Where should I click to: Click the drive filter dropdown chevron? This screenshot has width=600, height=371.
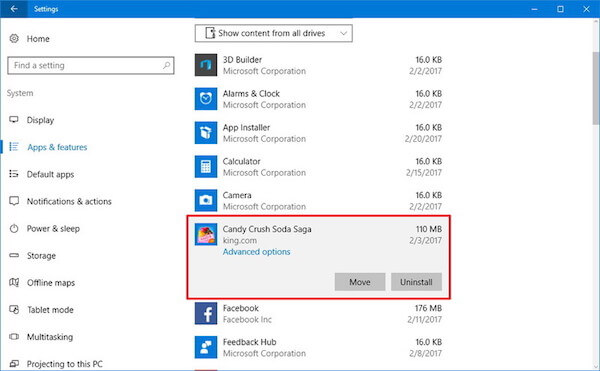coord(343,33)
